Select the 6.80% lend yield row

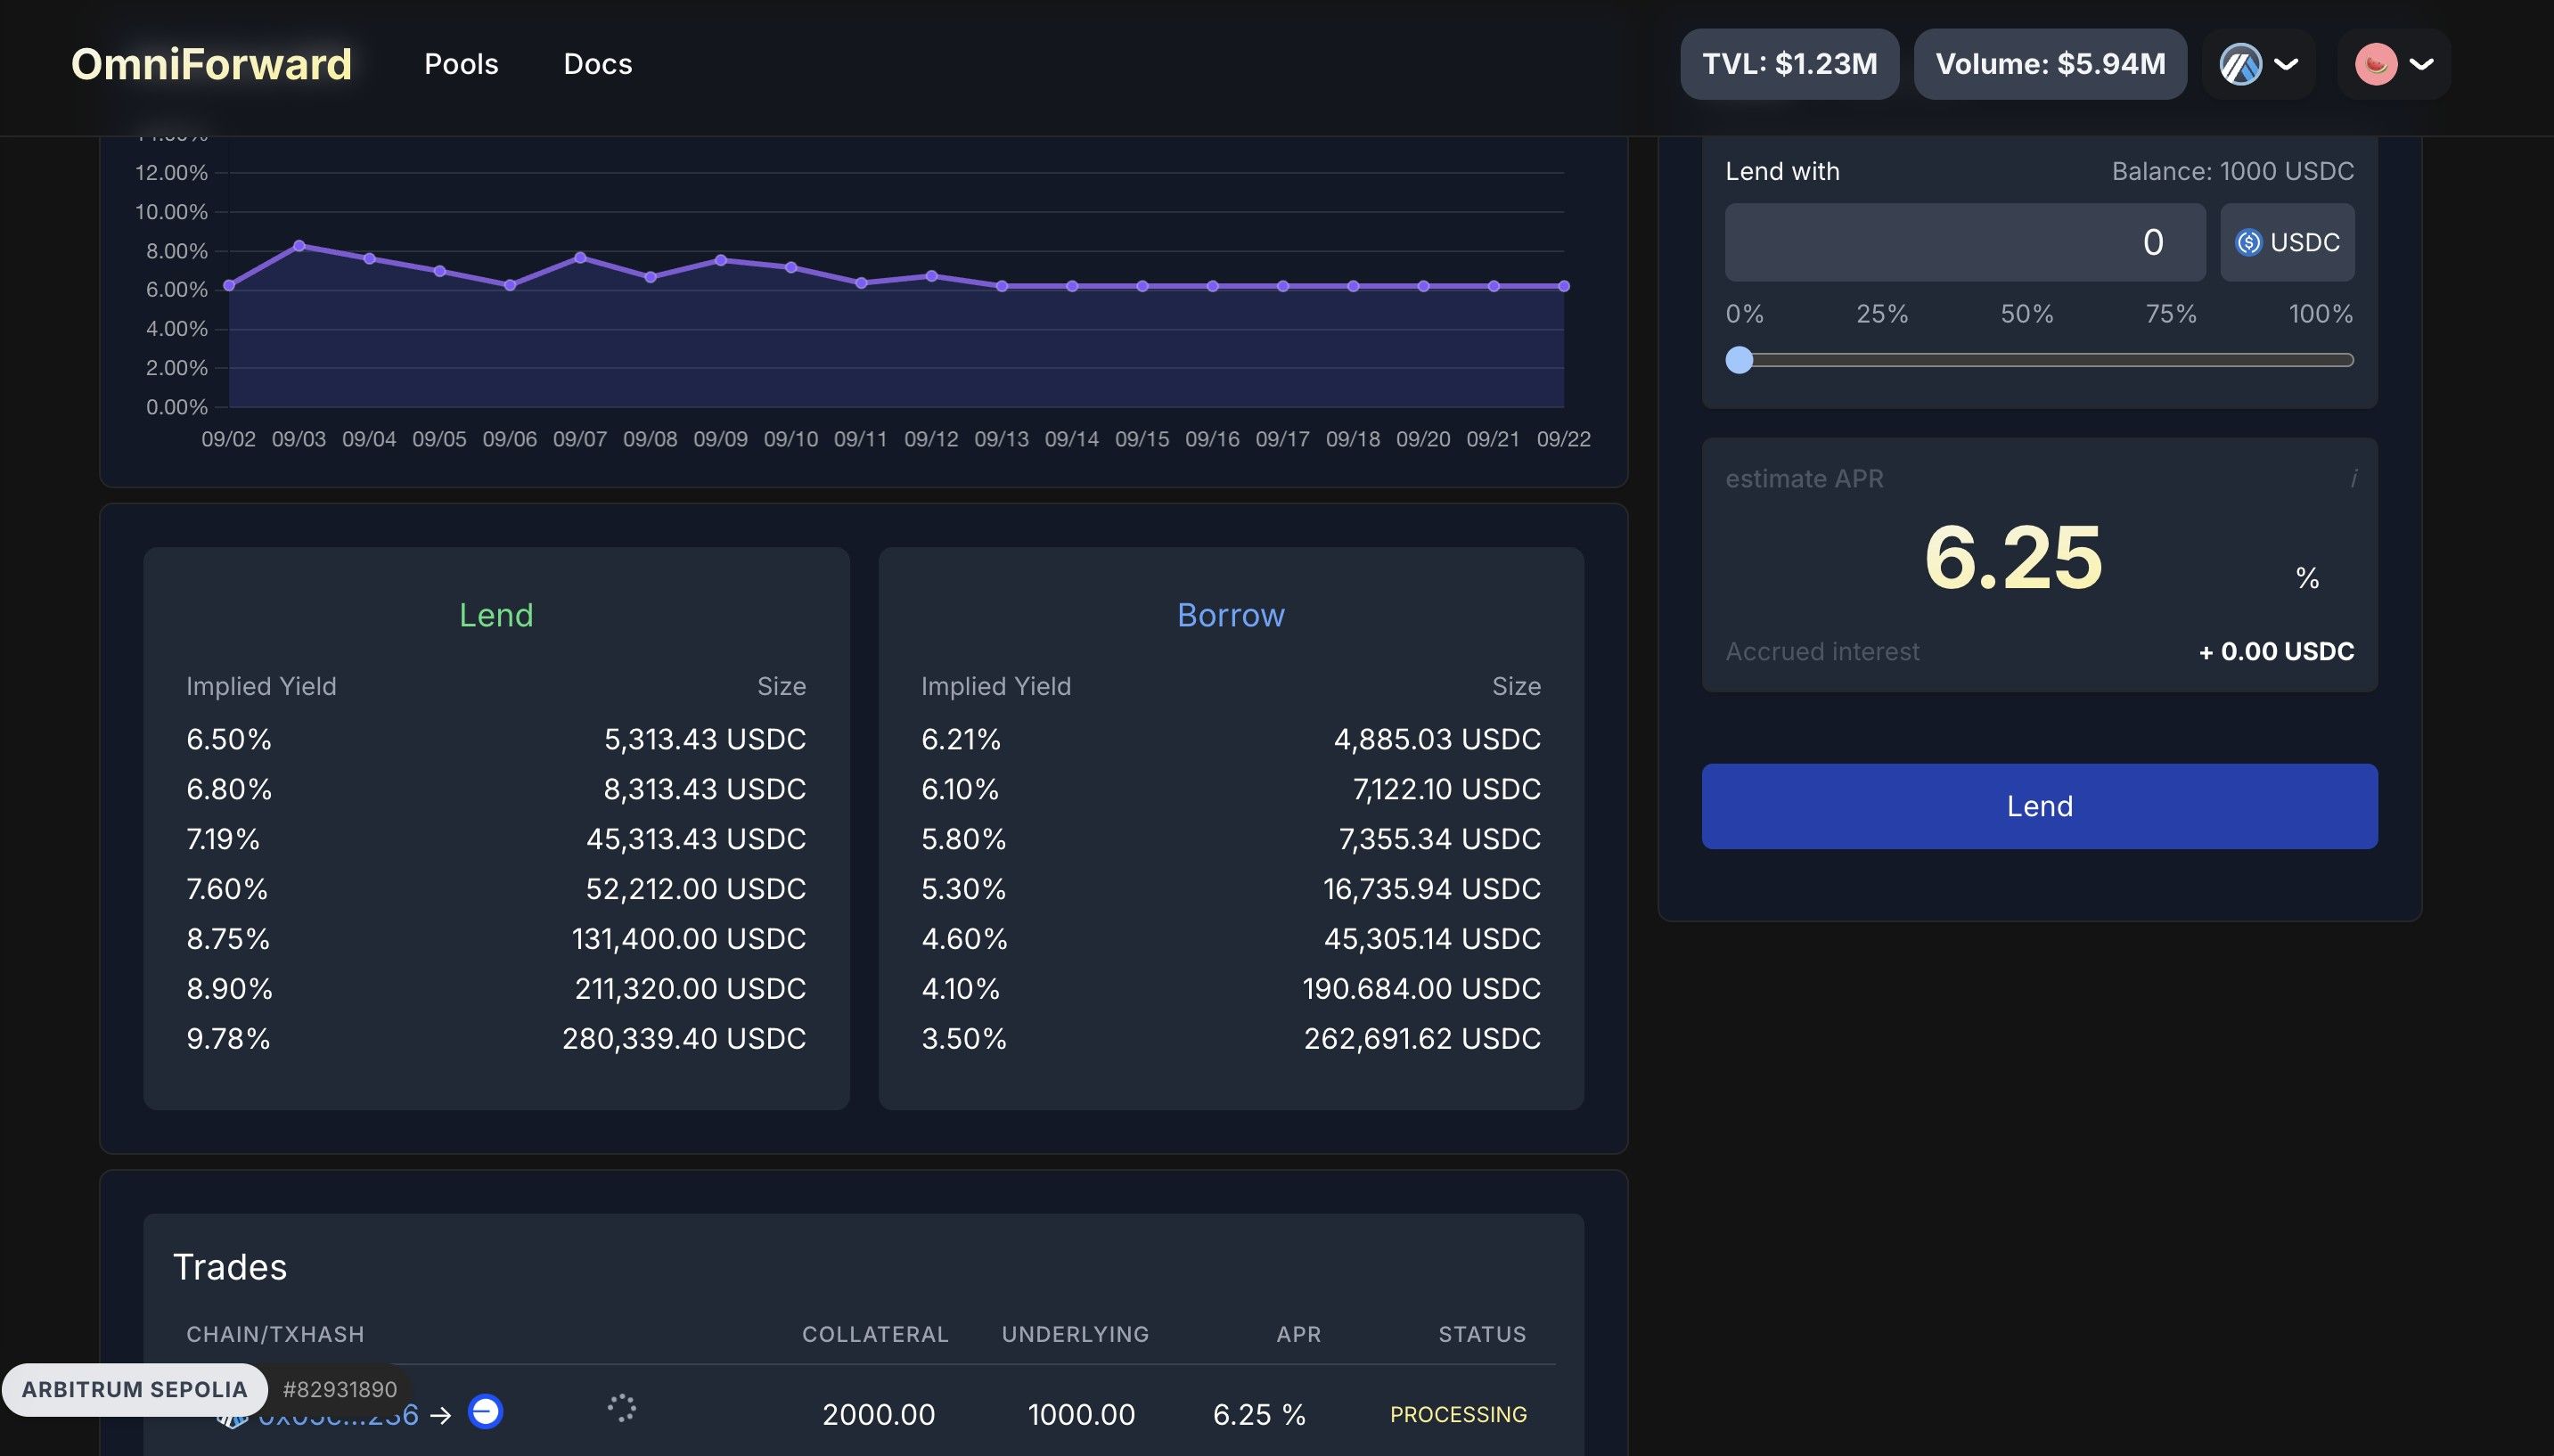[x=496, y=789]
